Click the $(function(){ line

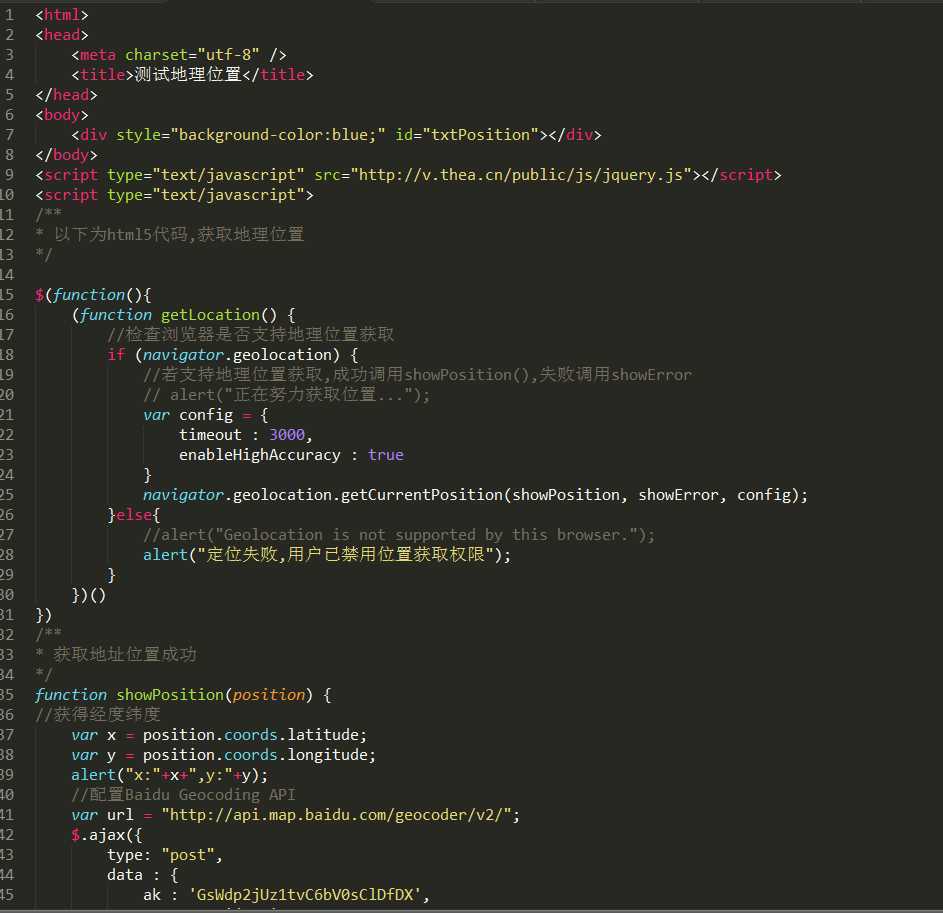point(93,295)
